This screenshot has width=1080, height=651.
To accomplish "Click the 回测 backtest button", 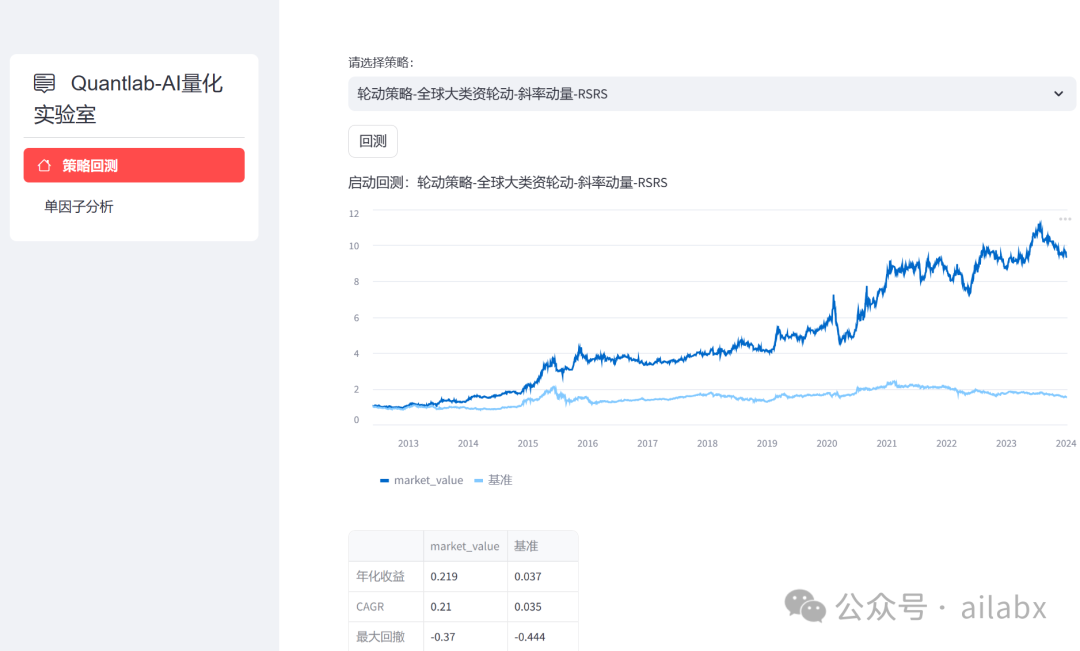I will pyautogui.click(x=372, y=141).
